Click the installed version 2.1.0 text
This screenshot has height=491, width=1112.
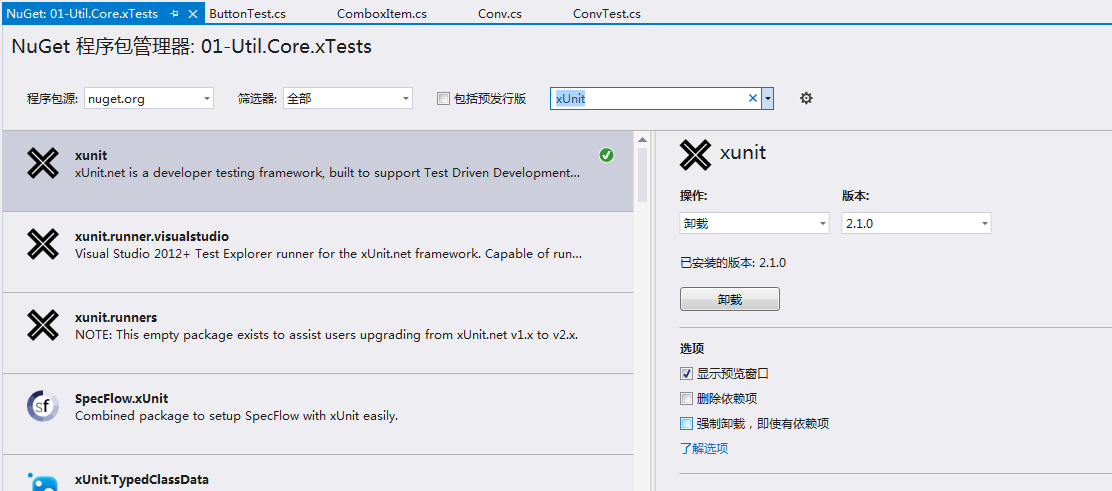(733, 263)
